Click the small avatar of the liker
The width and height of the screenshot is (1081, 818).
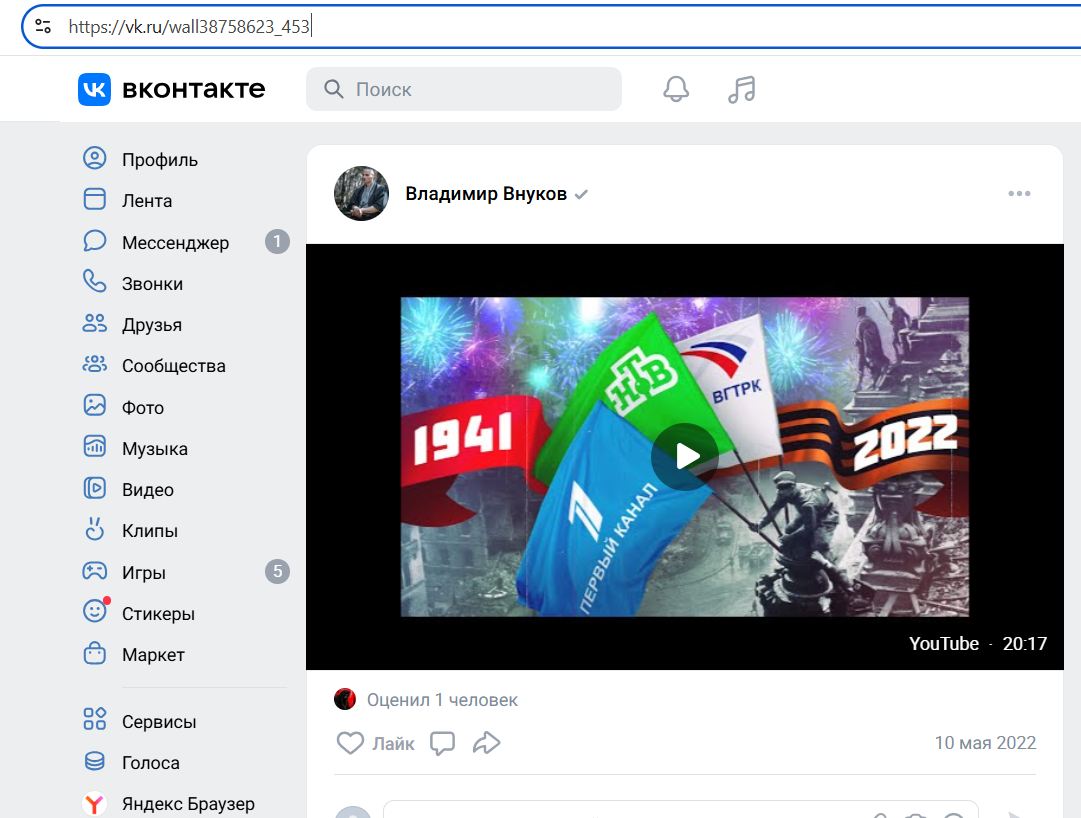[x=345, y=699]
